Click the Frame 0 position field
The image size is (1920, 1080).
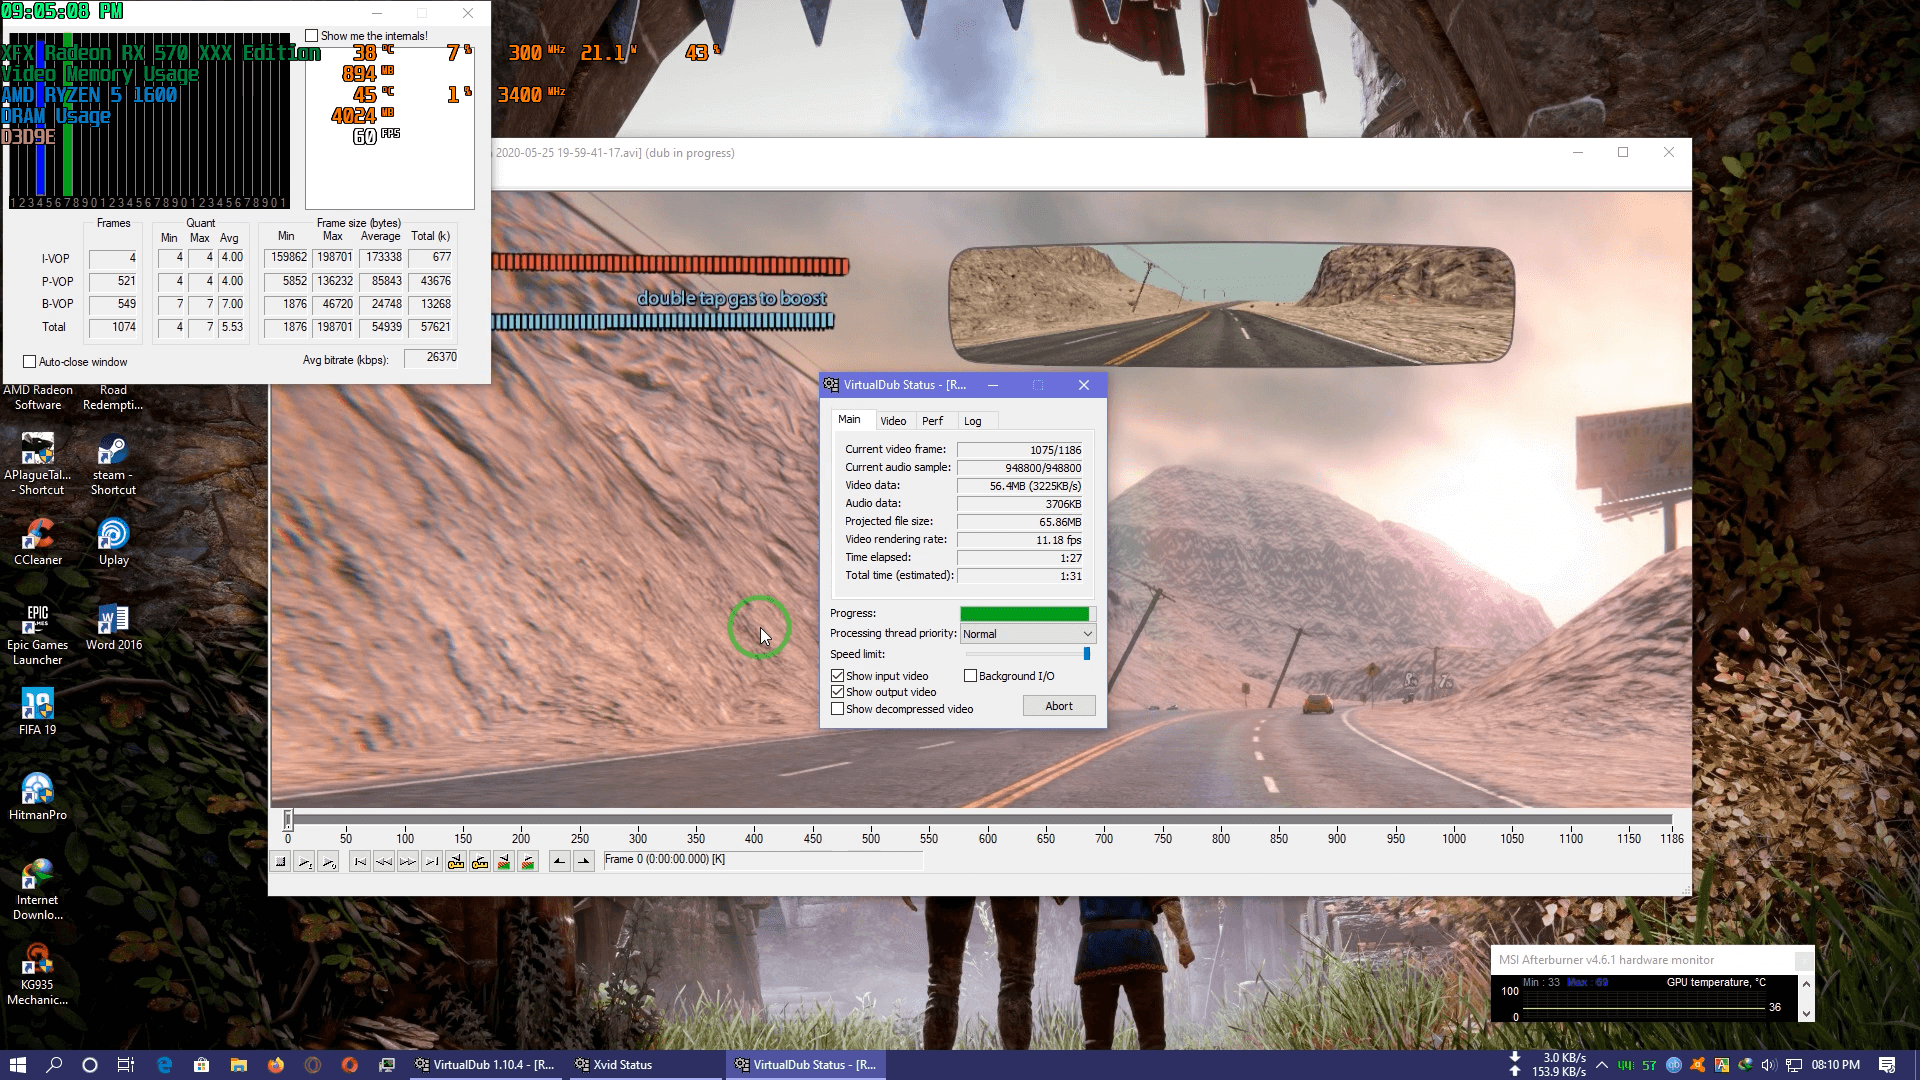coord(762,860)
